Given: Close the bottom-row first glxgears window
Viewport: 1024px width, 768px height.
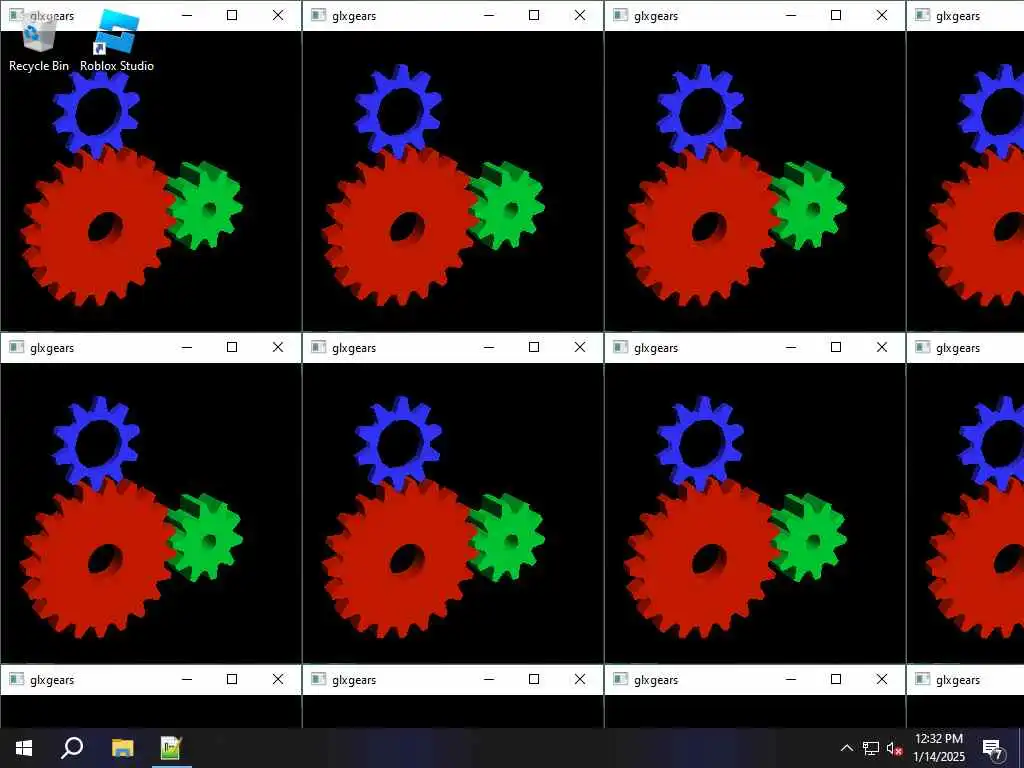Looking at the screenshot, I should point(278,679).
